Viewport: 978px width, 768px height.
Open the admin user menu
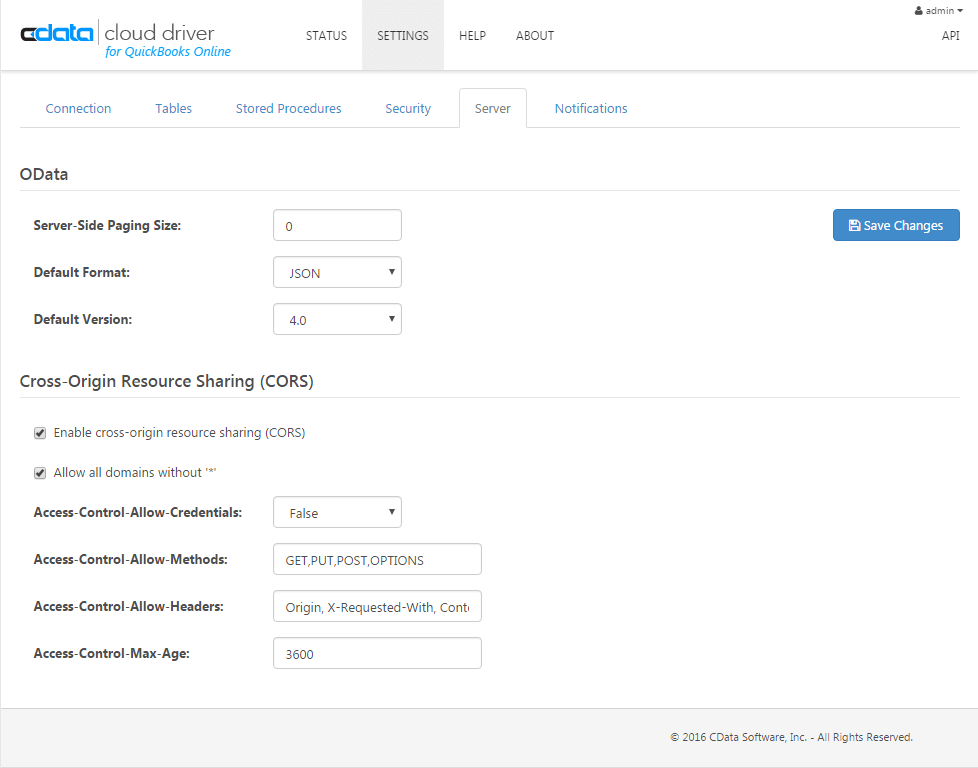(x=938, y=10)
